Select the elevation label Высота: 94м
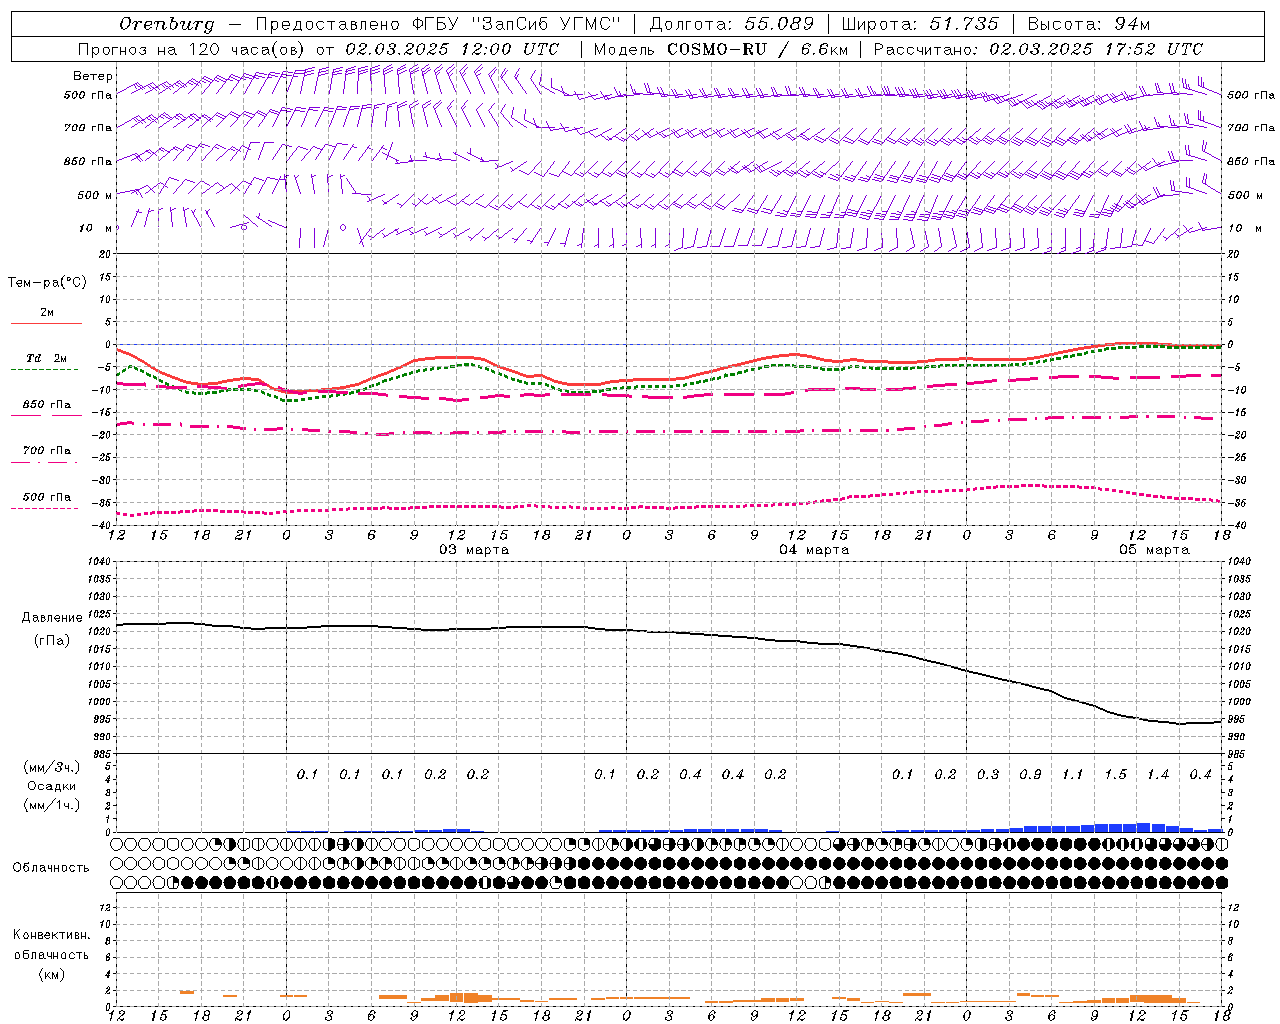Image resolution: width=1280 pixels, height=1024 pixels. coord(1089,24)
